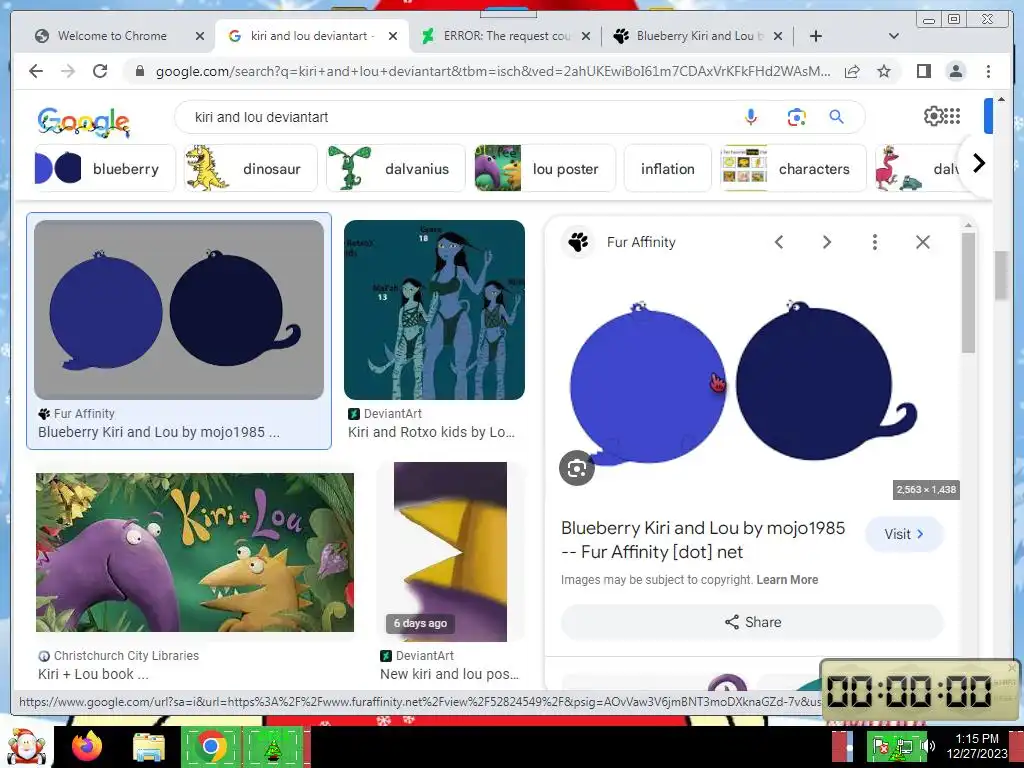Click the page vertical scrollbar thumb
The image size is (1024, 768).
tap(1001, 276)
